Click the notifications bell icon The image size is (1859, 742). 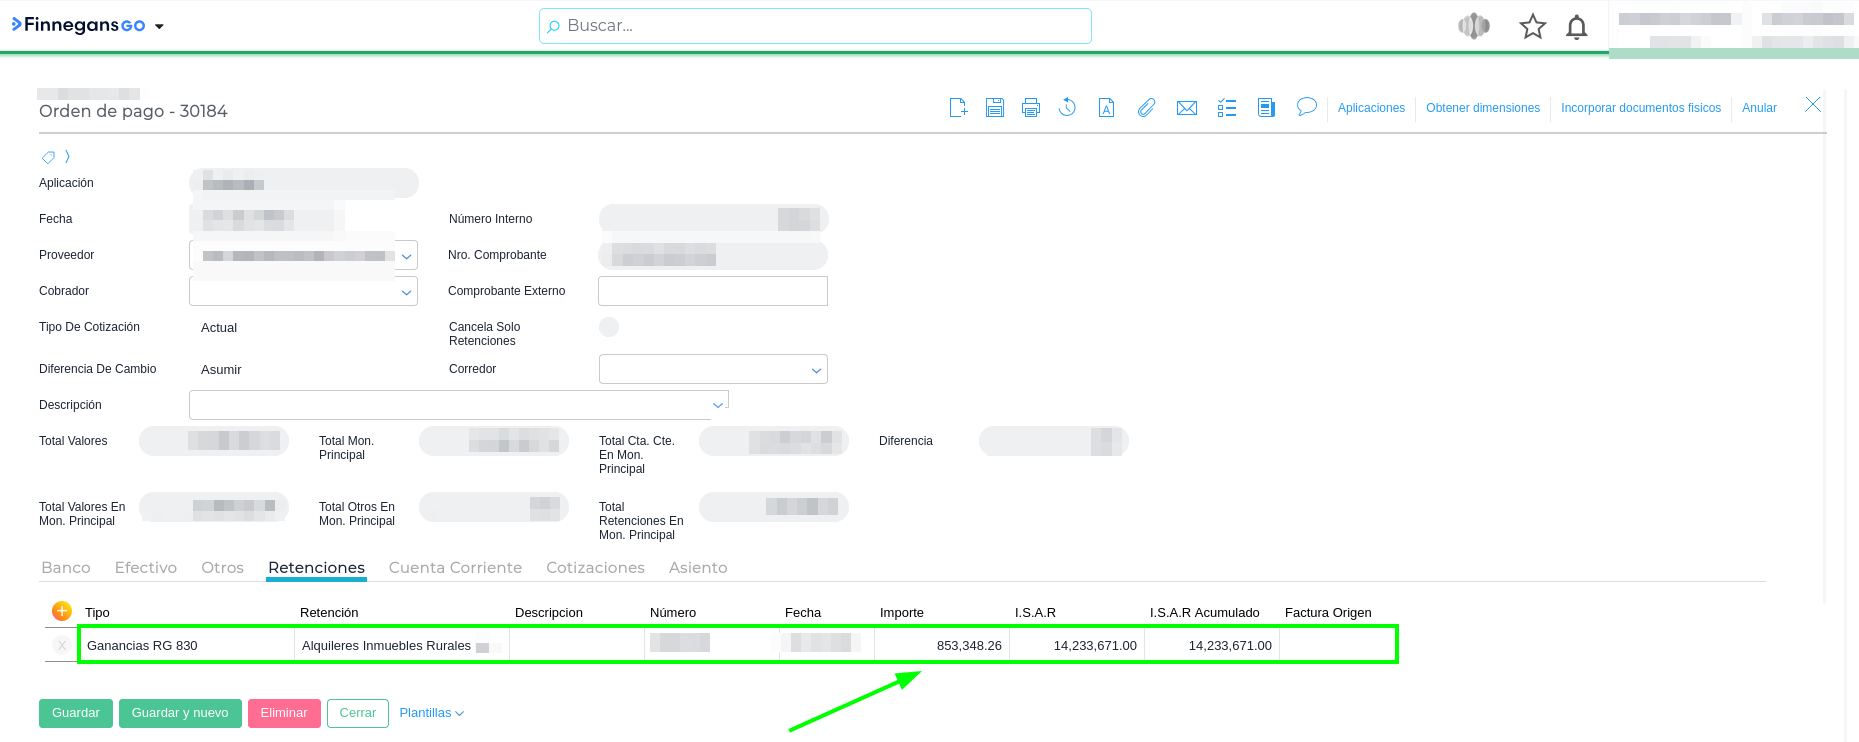[1577, 27]
